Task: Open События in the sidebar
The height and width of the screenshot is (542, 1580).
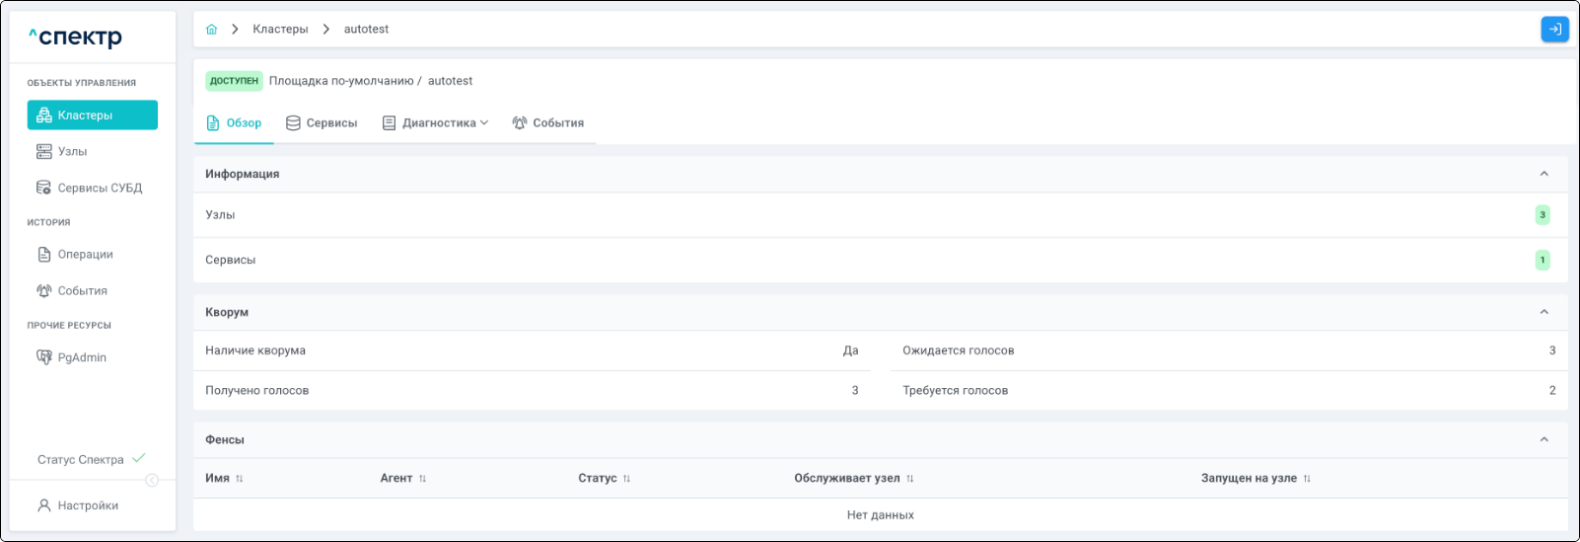Action: (x=82, y=291)
